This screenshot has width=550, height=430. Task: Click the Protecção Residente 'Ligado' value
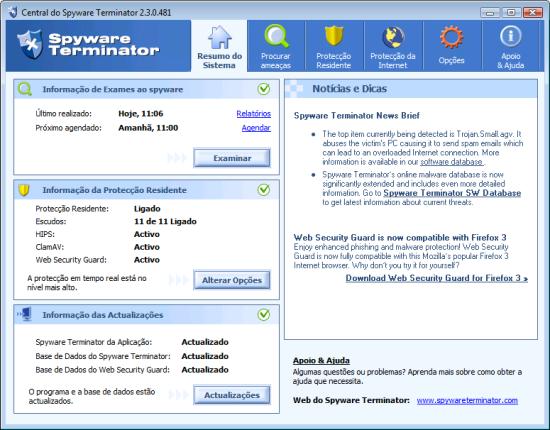(147, 209)
